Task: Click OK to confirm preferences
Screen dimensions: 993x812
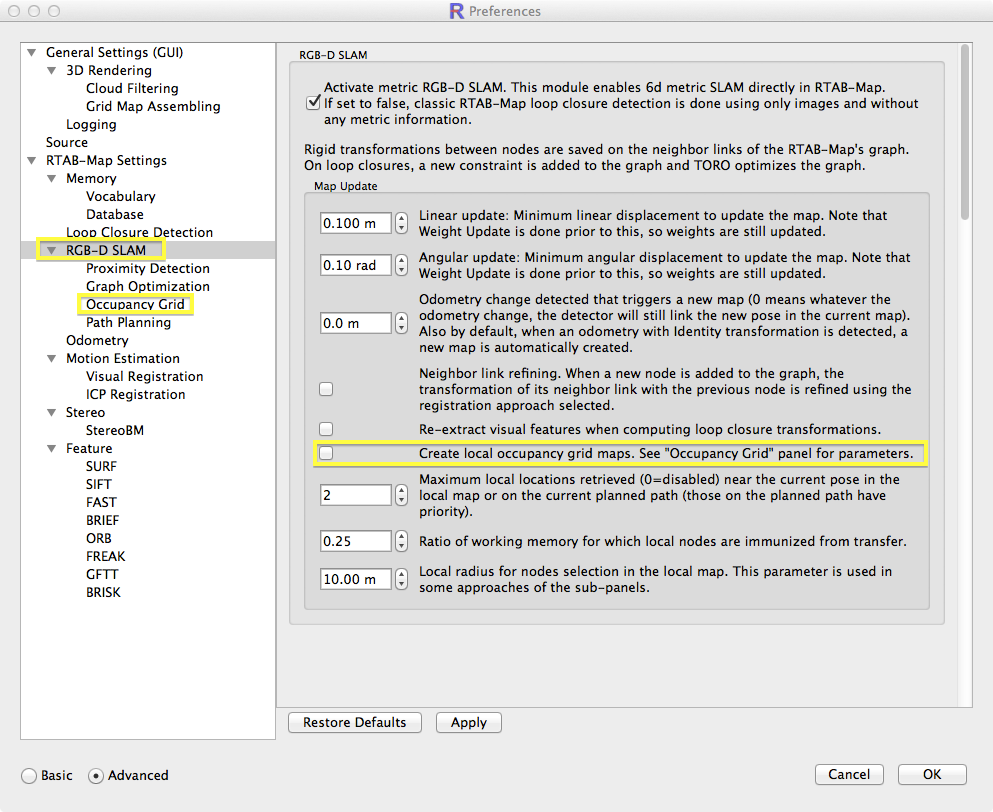Action: [931, 774]
